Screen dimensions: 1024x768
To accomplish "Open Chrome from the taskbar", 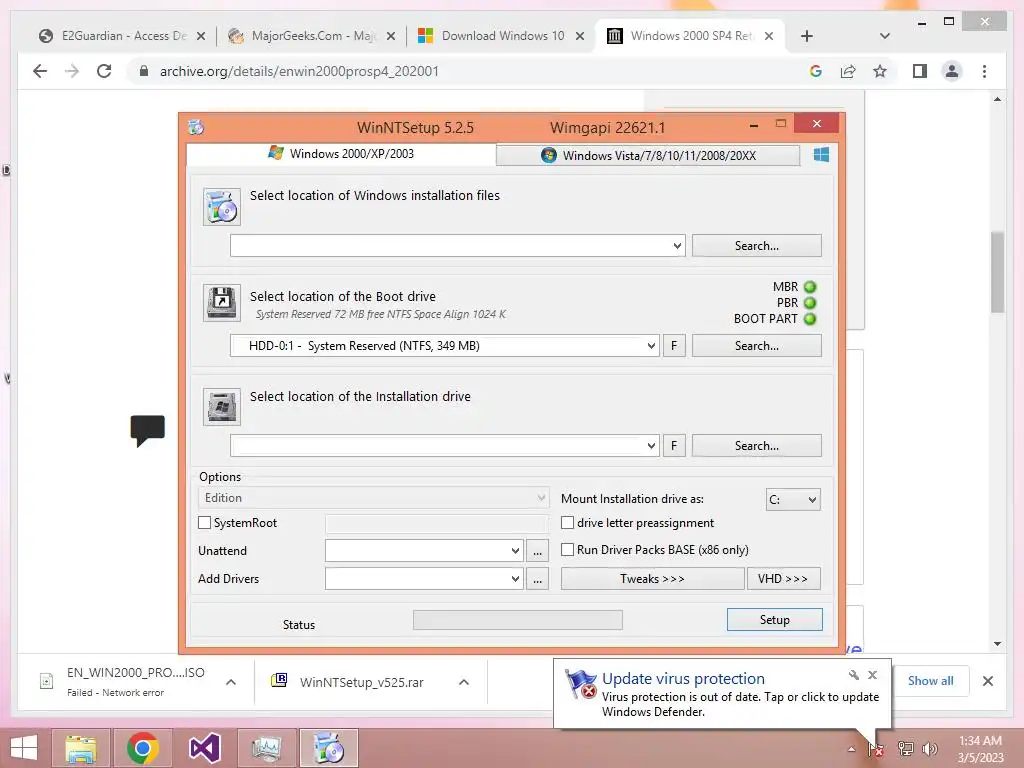I will (142, 748).
